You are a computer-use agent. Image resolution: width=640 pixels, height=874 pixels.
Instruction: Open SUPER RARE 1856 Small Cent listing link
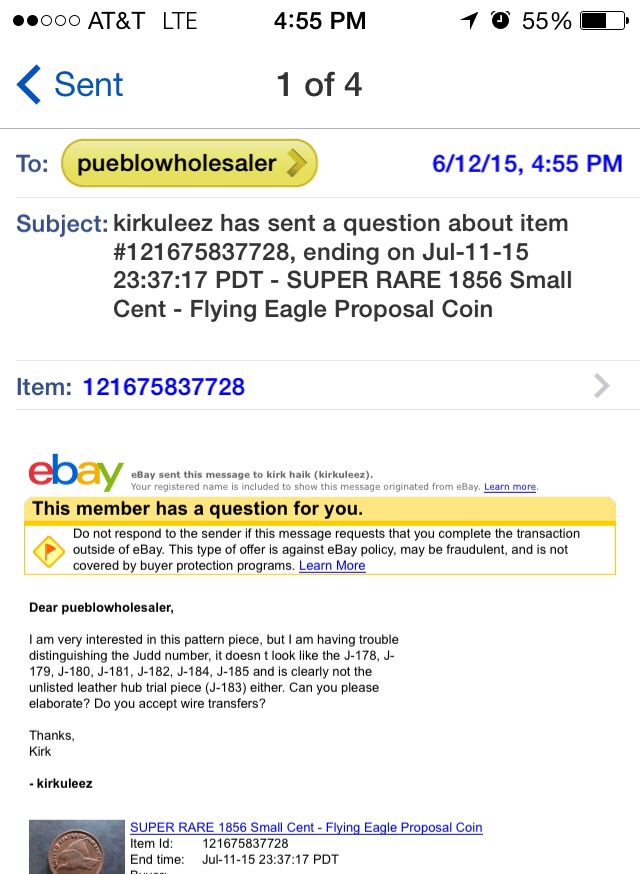coord(306,827)
